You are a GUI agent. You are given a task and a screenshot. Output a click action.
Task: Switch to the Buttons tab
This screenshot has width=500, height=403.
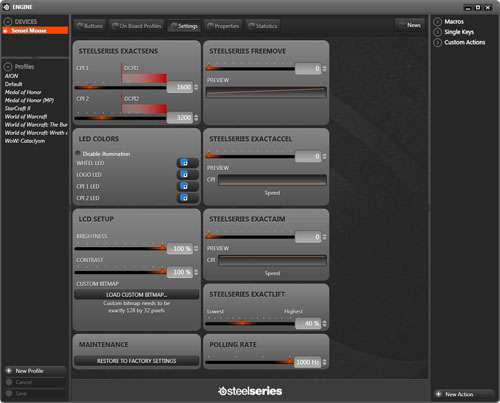(90, 26)
